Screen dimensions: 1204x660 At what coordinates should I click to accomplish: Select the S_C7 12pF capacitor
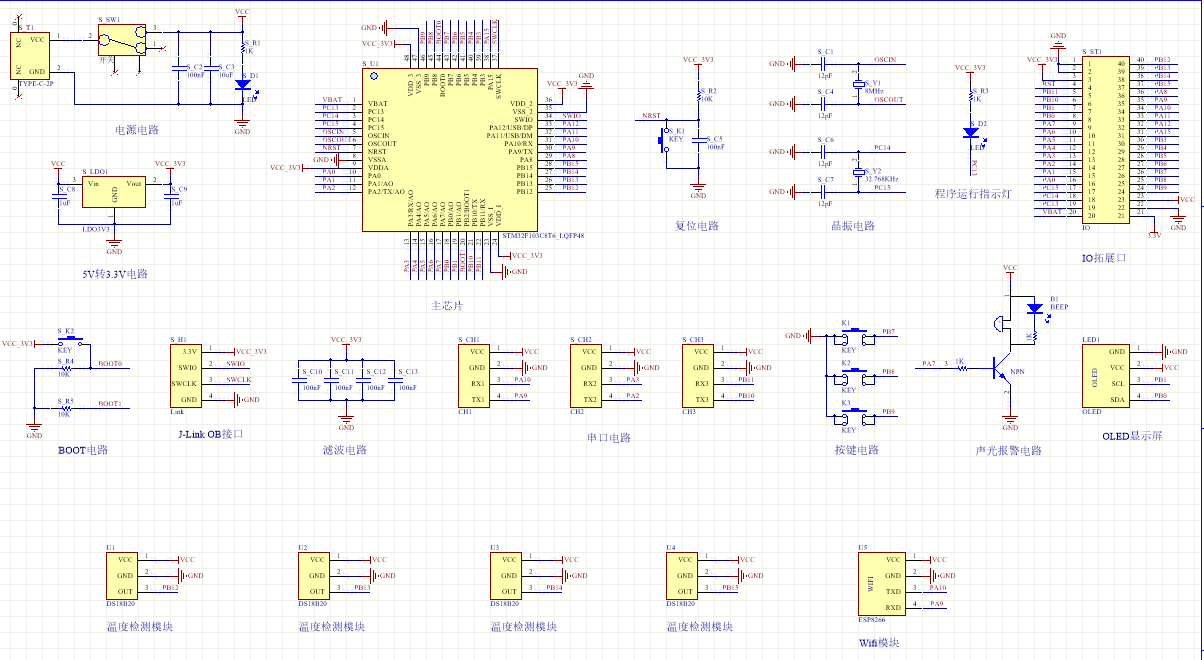(x=825, y=192)
